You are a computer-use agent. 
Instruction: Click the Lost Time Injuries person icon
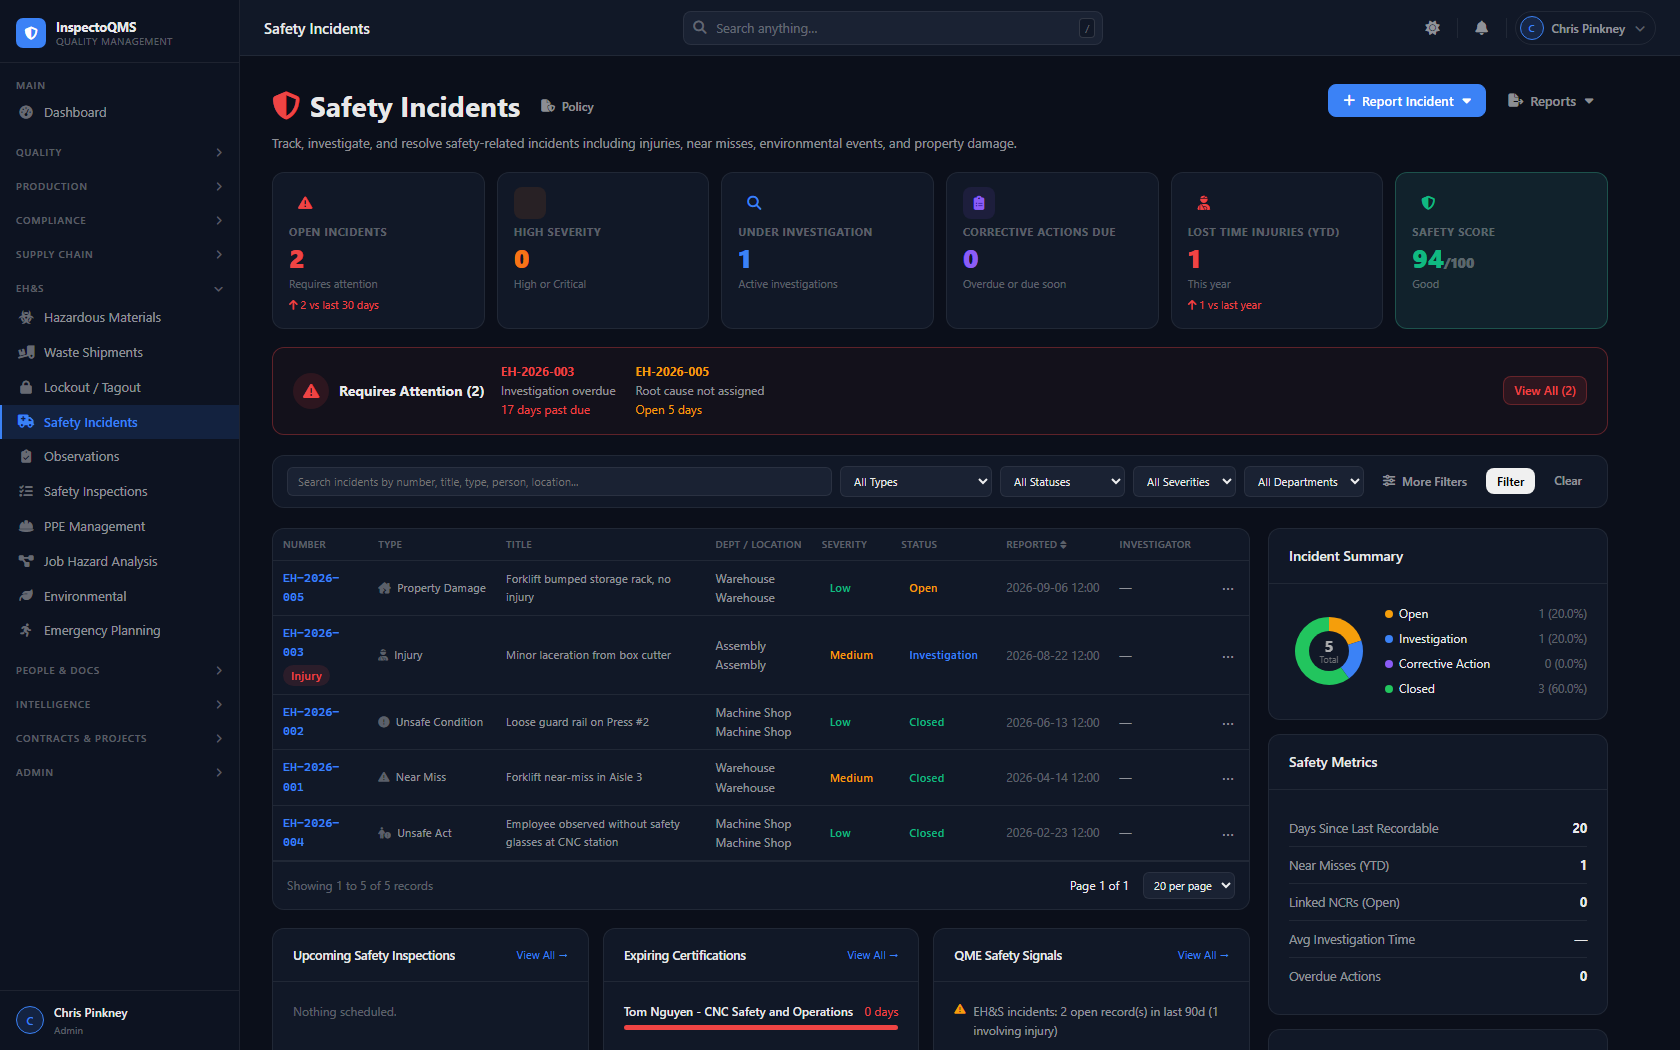click(x=1204, y=203)
